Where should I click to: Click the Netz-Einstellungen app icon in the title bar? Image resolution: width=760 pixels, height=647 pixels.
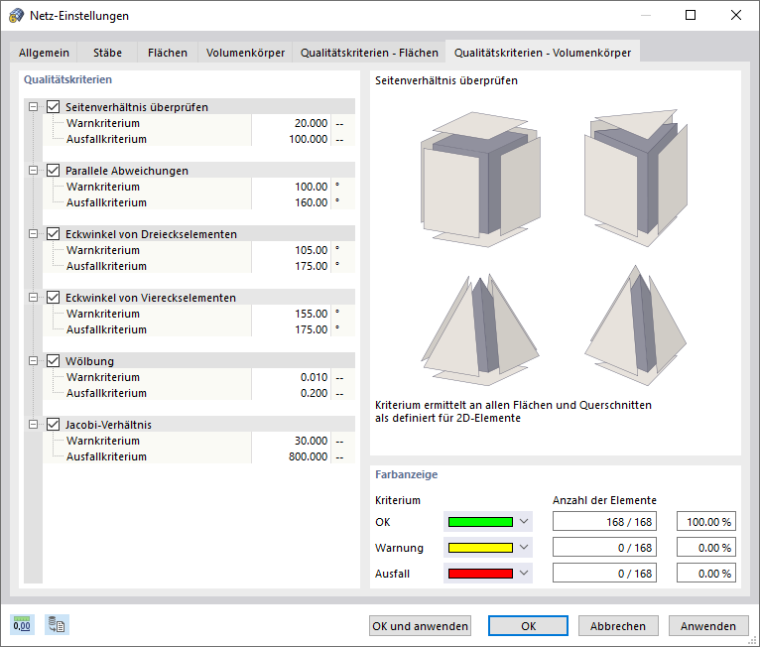(x=16, y=16)
